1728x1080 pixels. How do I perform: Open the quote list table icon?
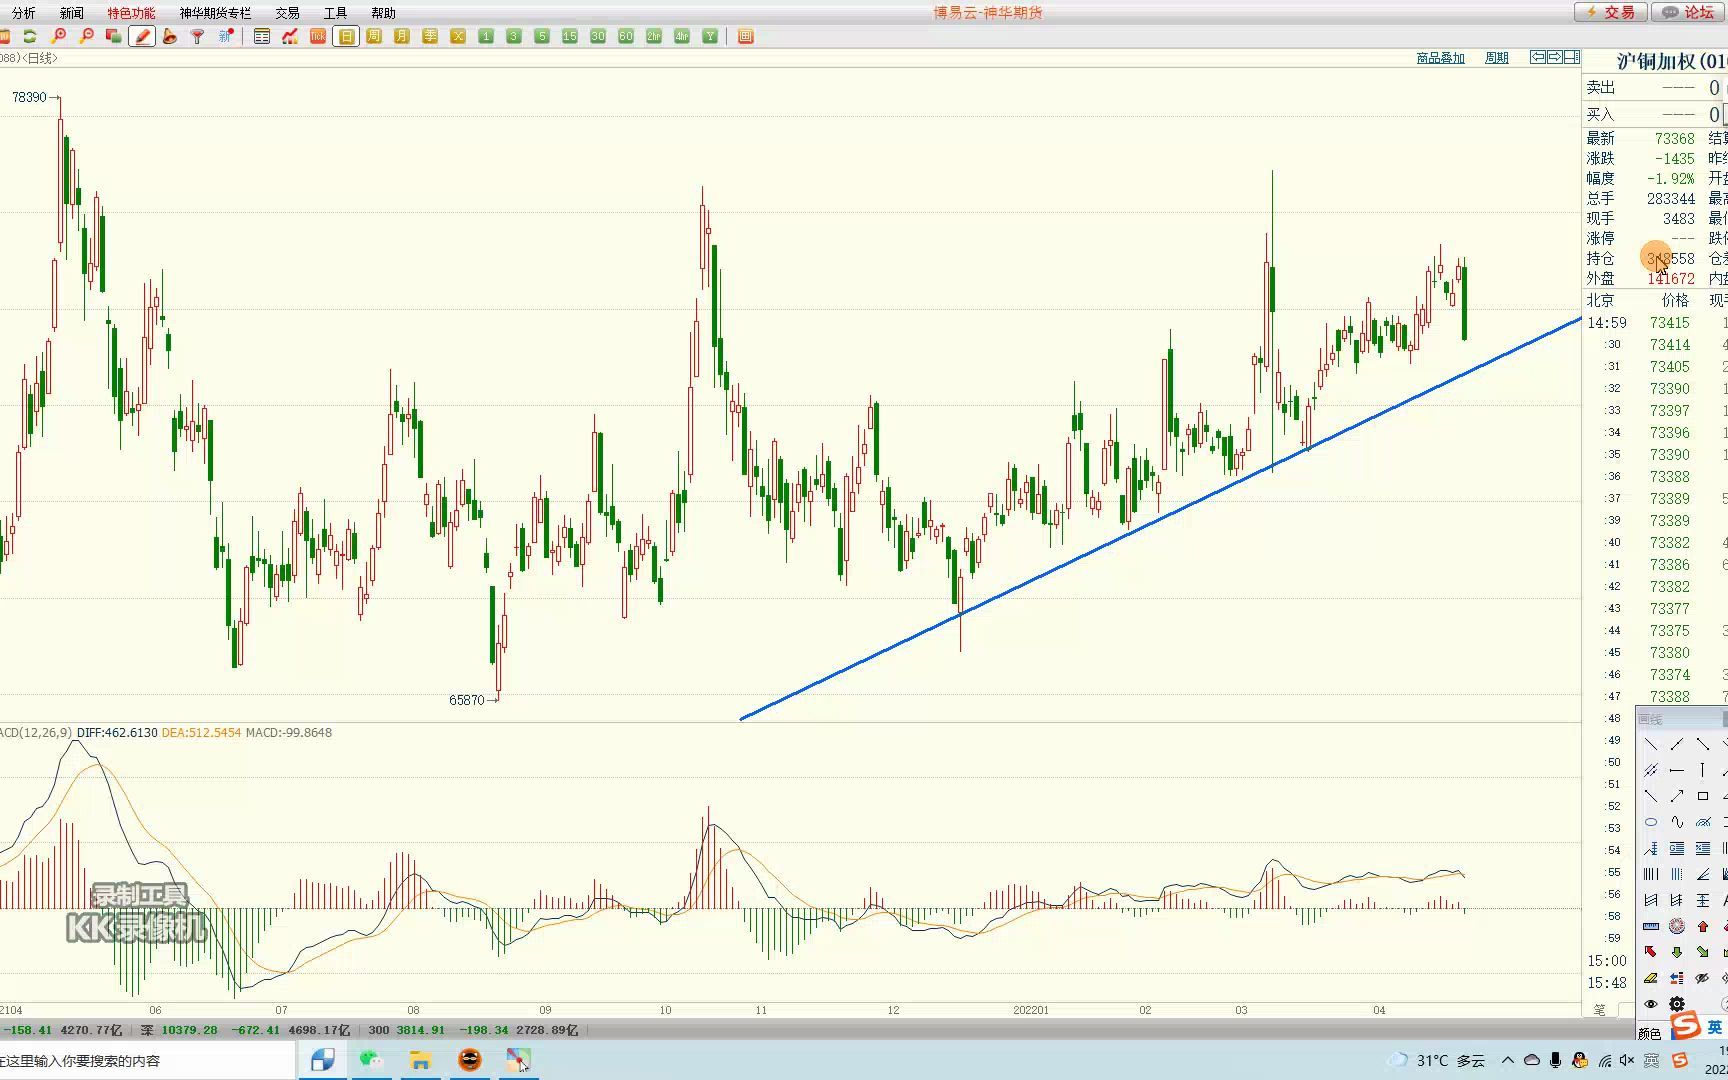click(262, 36)
